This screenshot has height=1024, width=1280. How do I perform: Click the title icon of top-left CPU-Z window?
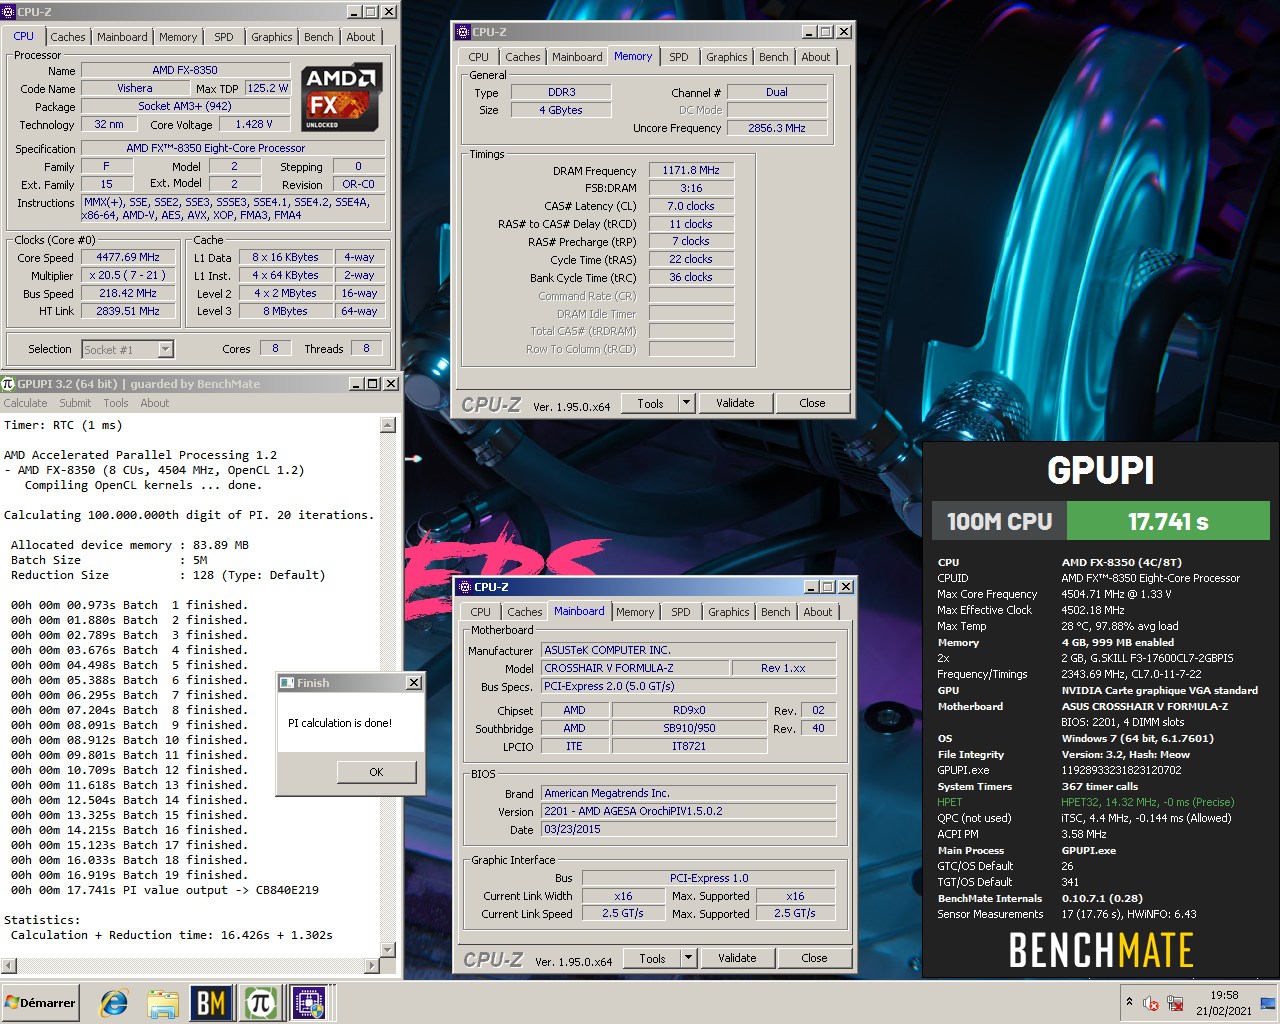point(9,12)
